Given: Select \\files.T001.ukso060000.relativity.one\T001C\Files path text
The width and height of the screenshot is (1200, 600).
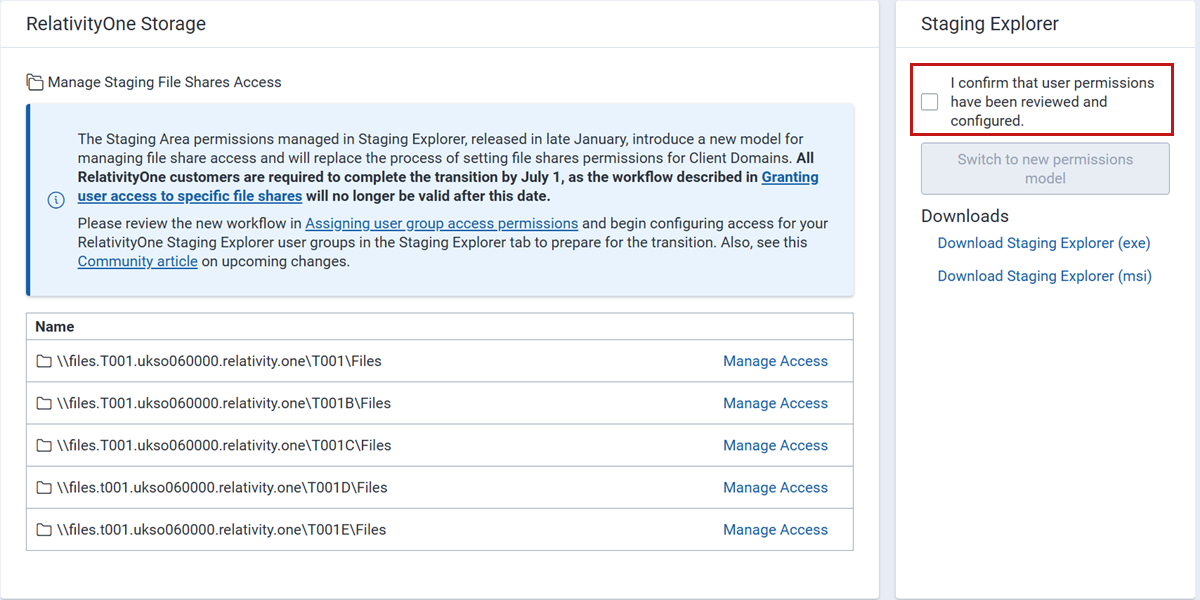Looking at the screenshot, I should pos(224,445).
